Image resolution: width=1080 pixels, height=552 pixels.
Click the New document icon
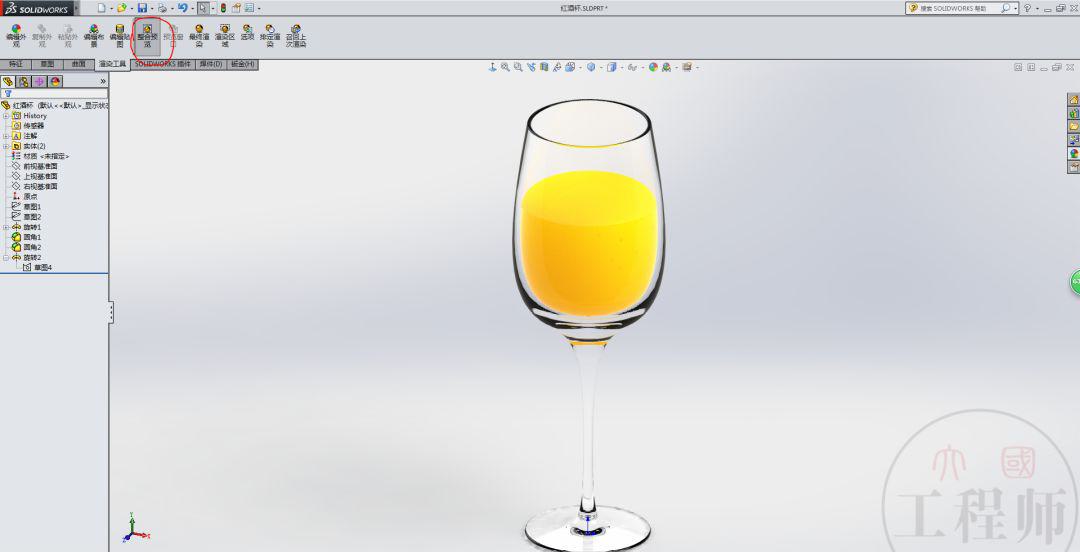coord(101,8)
